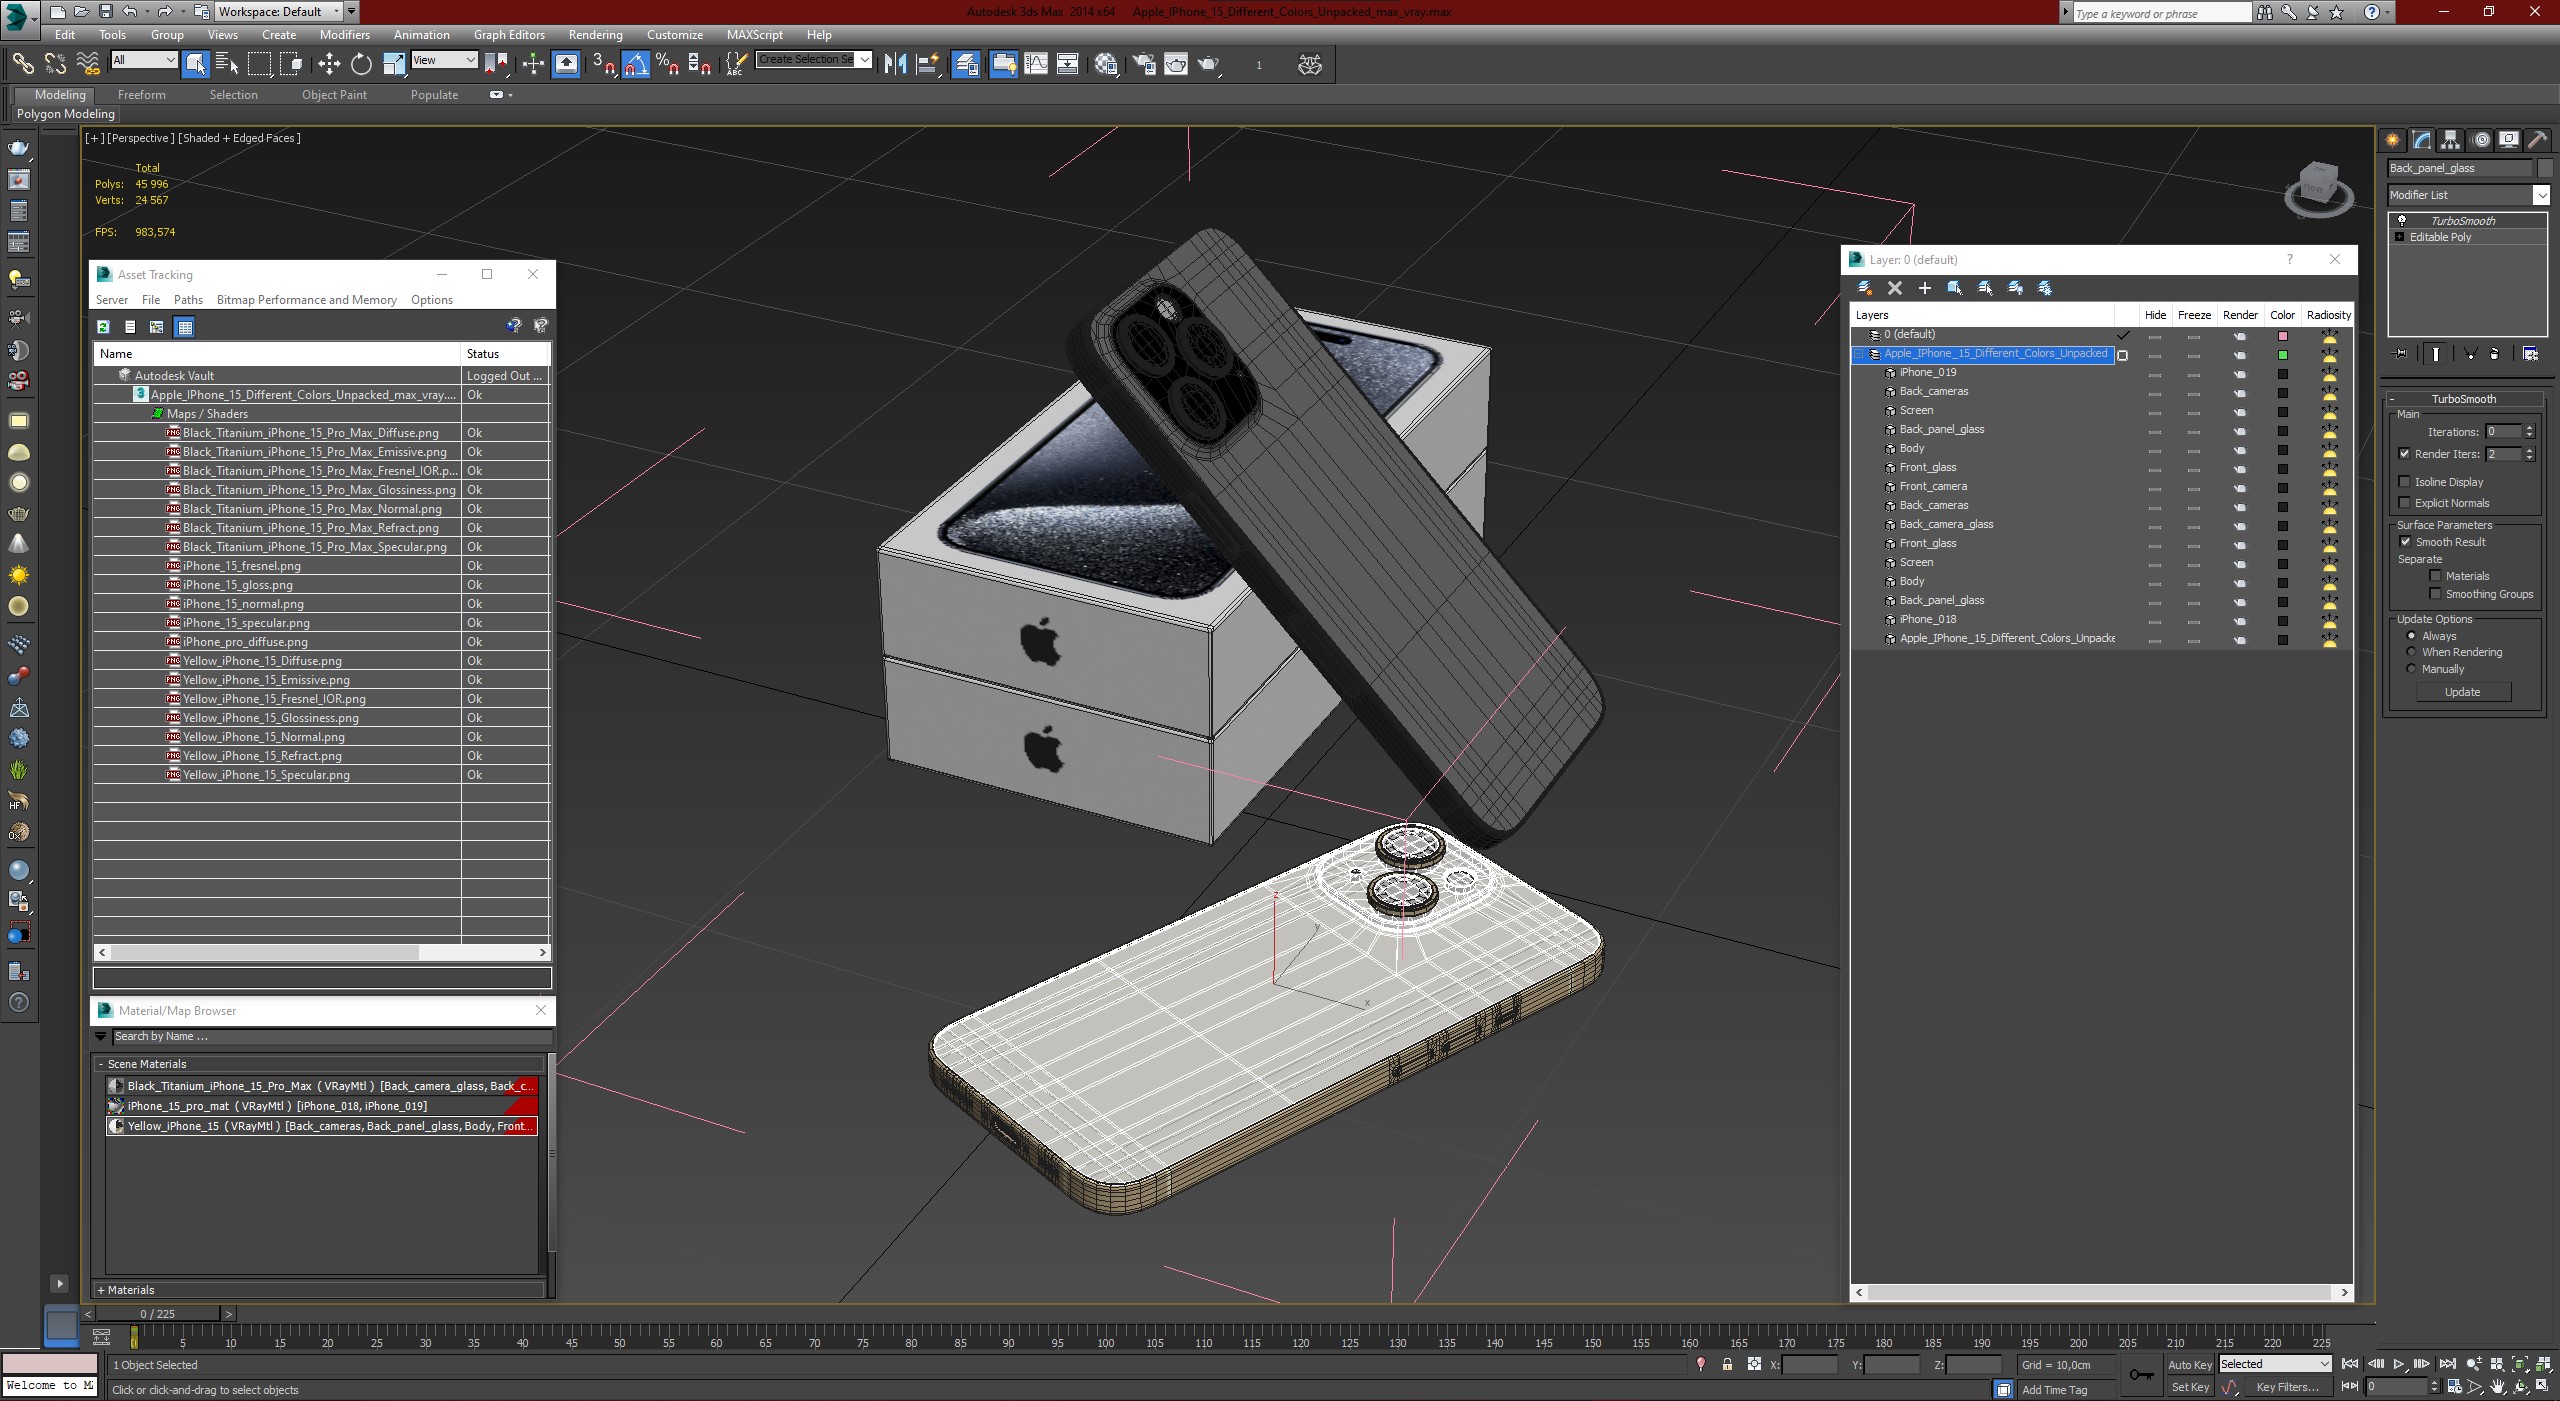Select the Manually update radio button
This screenshot has width=2560, height=1401.
pos(2411,669)
